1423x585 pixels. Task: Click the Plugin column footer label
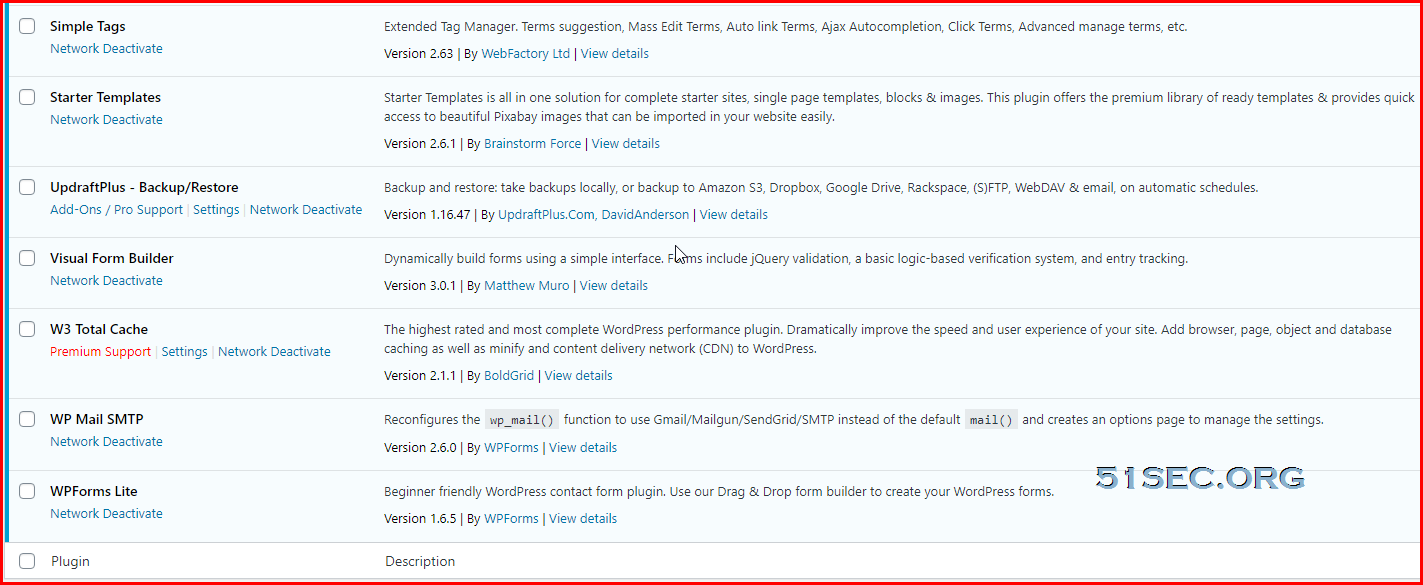[70, 561]
